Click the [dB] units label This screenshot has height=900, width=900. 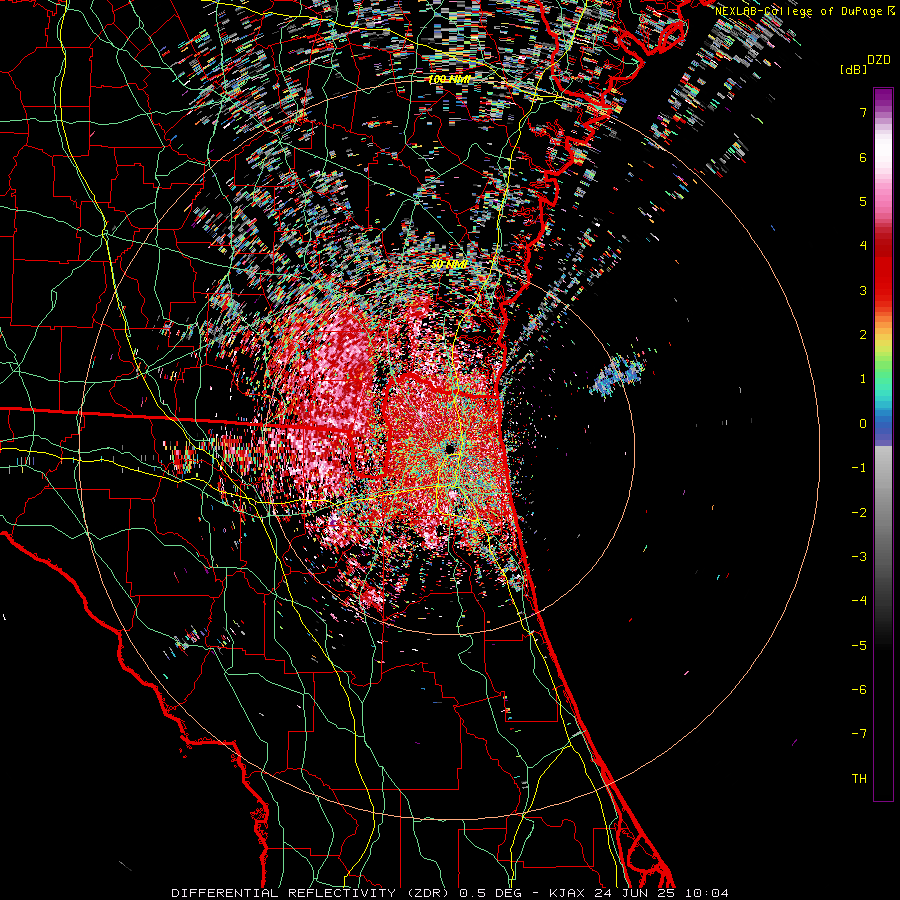coord(854,69)
